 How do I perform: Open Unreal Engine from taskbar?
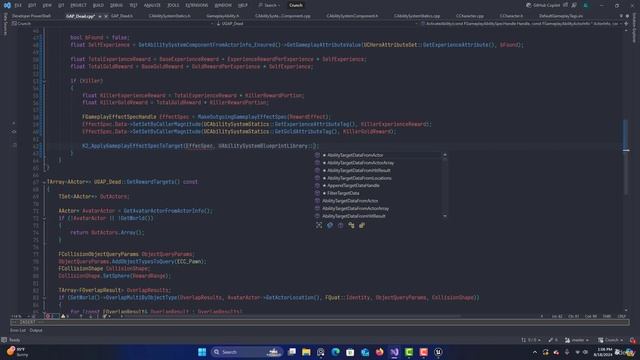coord(438,352)
